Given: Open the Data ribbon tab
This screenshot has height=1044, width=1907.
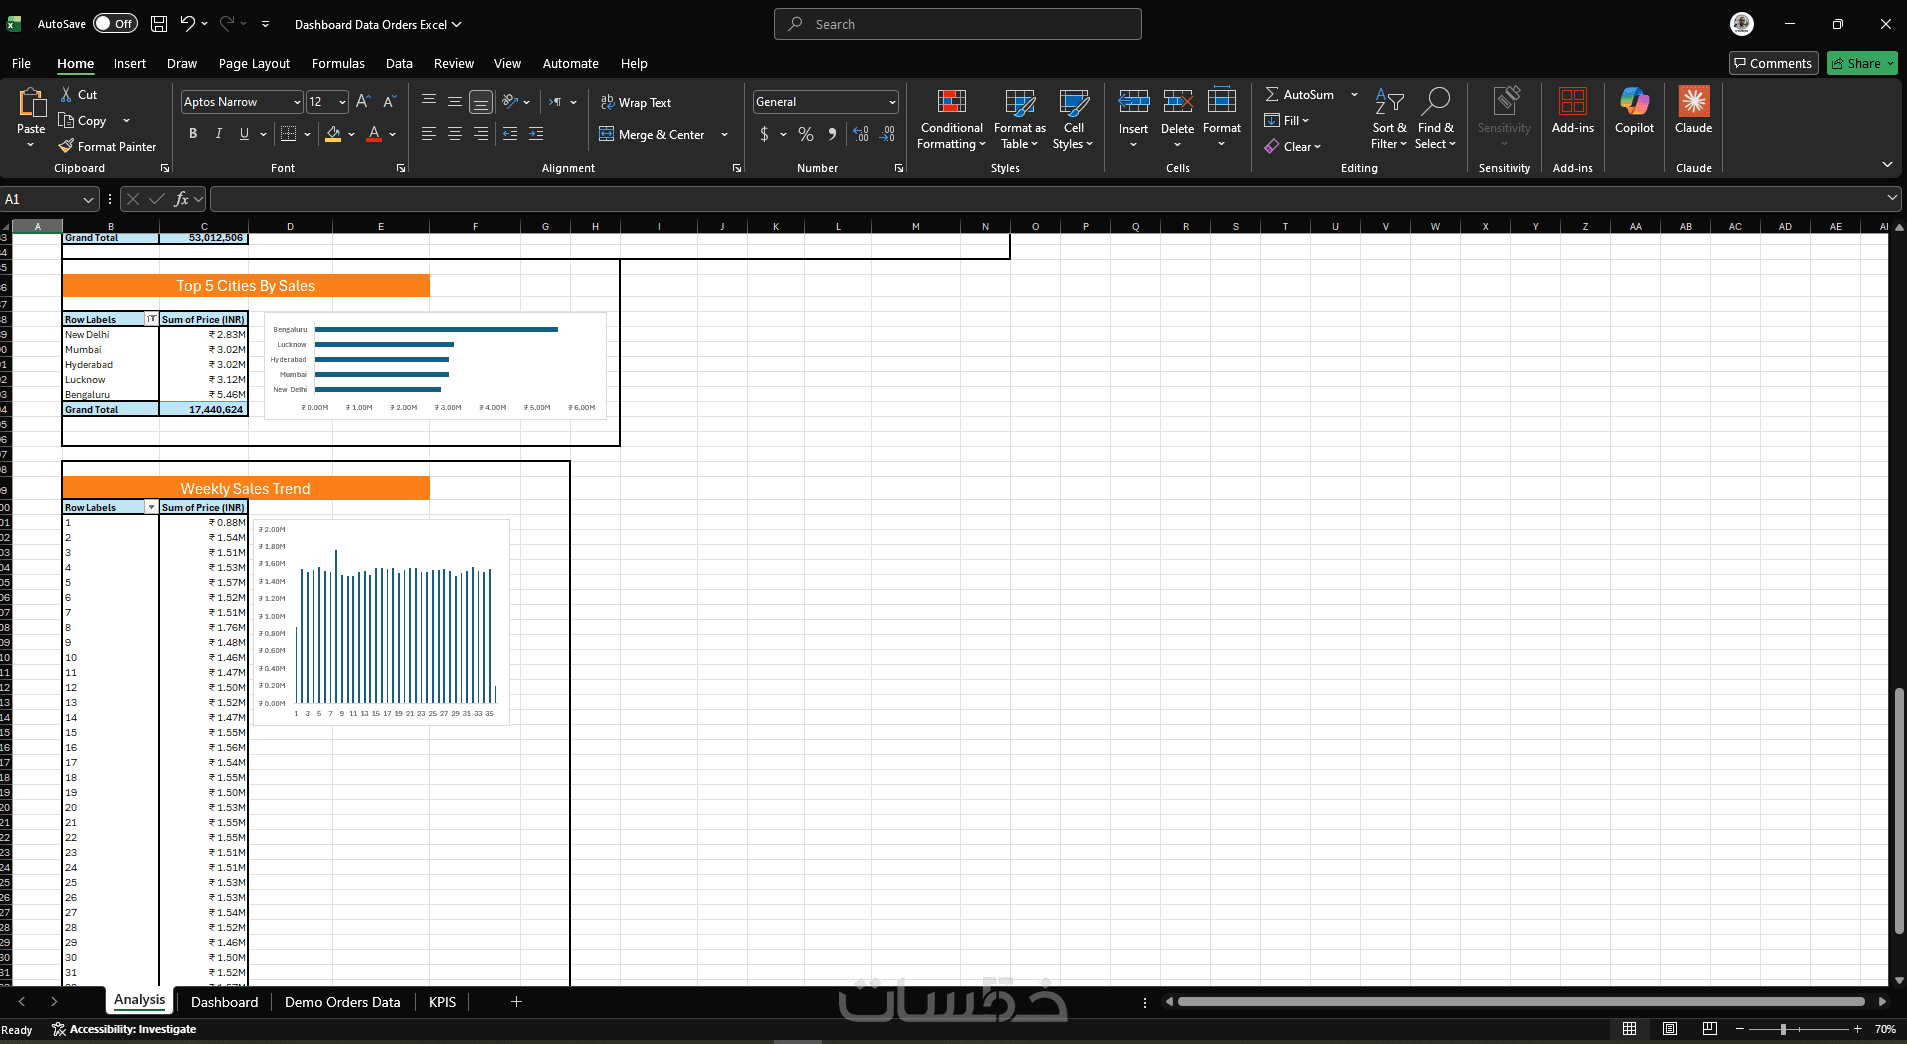Looking at the screenshot, I should [x=399, y=63].
